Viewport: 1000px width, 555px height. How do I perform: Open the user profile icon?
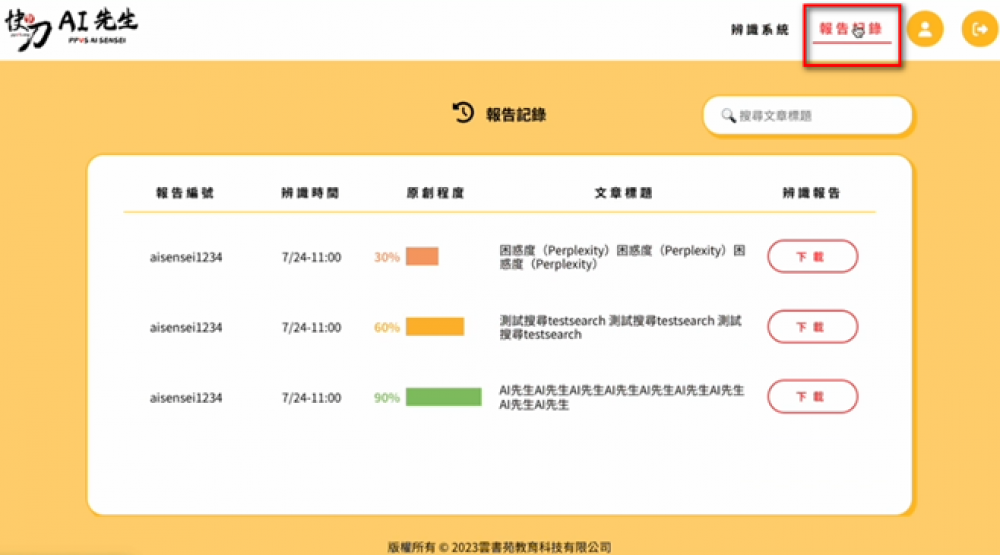[x=925, y=29]
